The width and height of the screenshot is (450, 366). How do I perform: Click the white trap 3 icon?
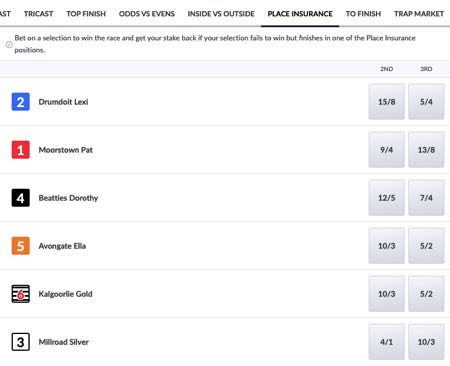pyautogui.click(x=21, y=342)
